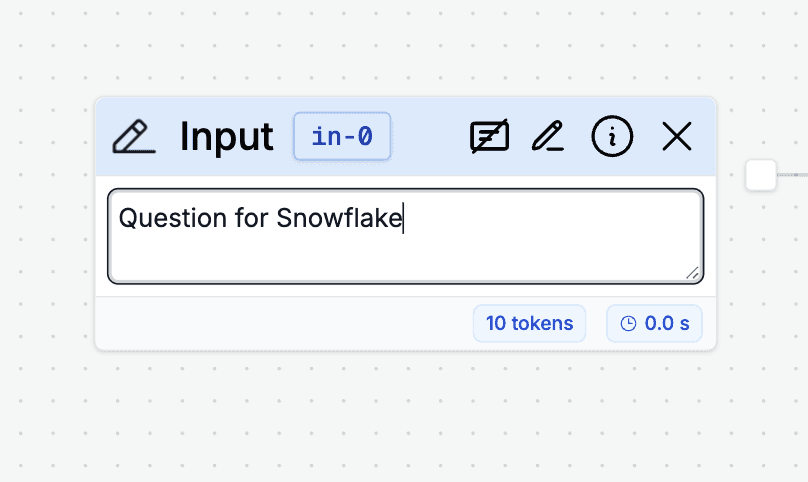The height and width of the screenshot is (482, 808).
Task: Click the textarea resize grip corner
Action: 693,273
